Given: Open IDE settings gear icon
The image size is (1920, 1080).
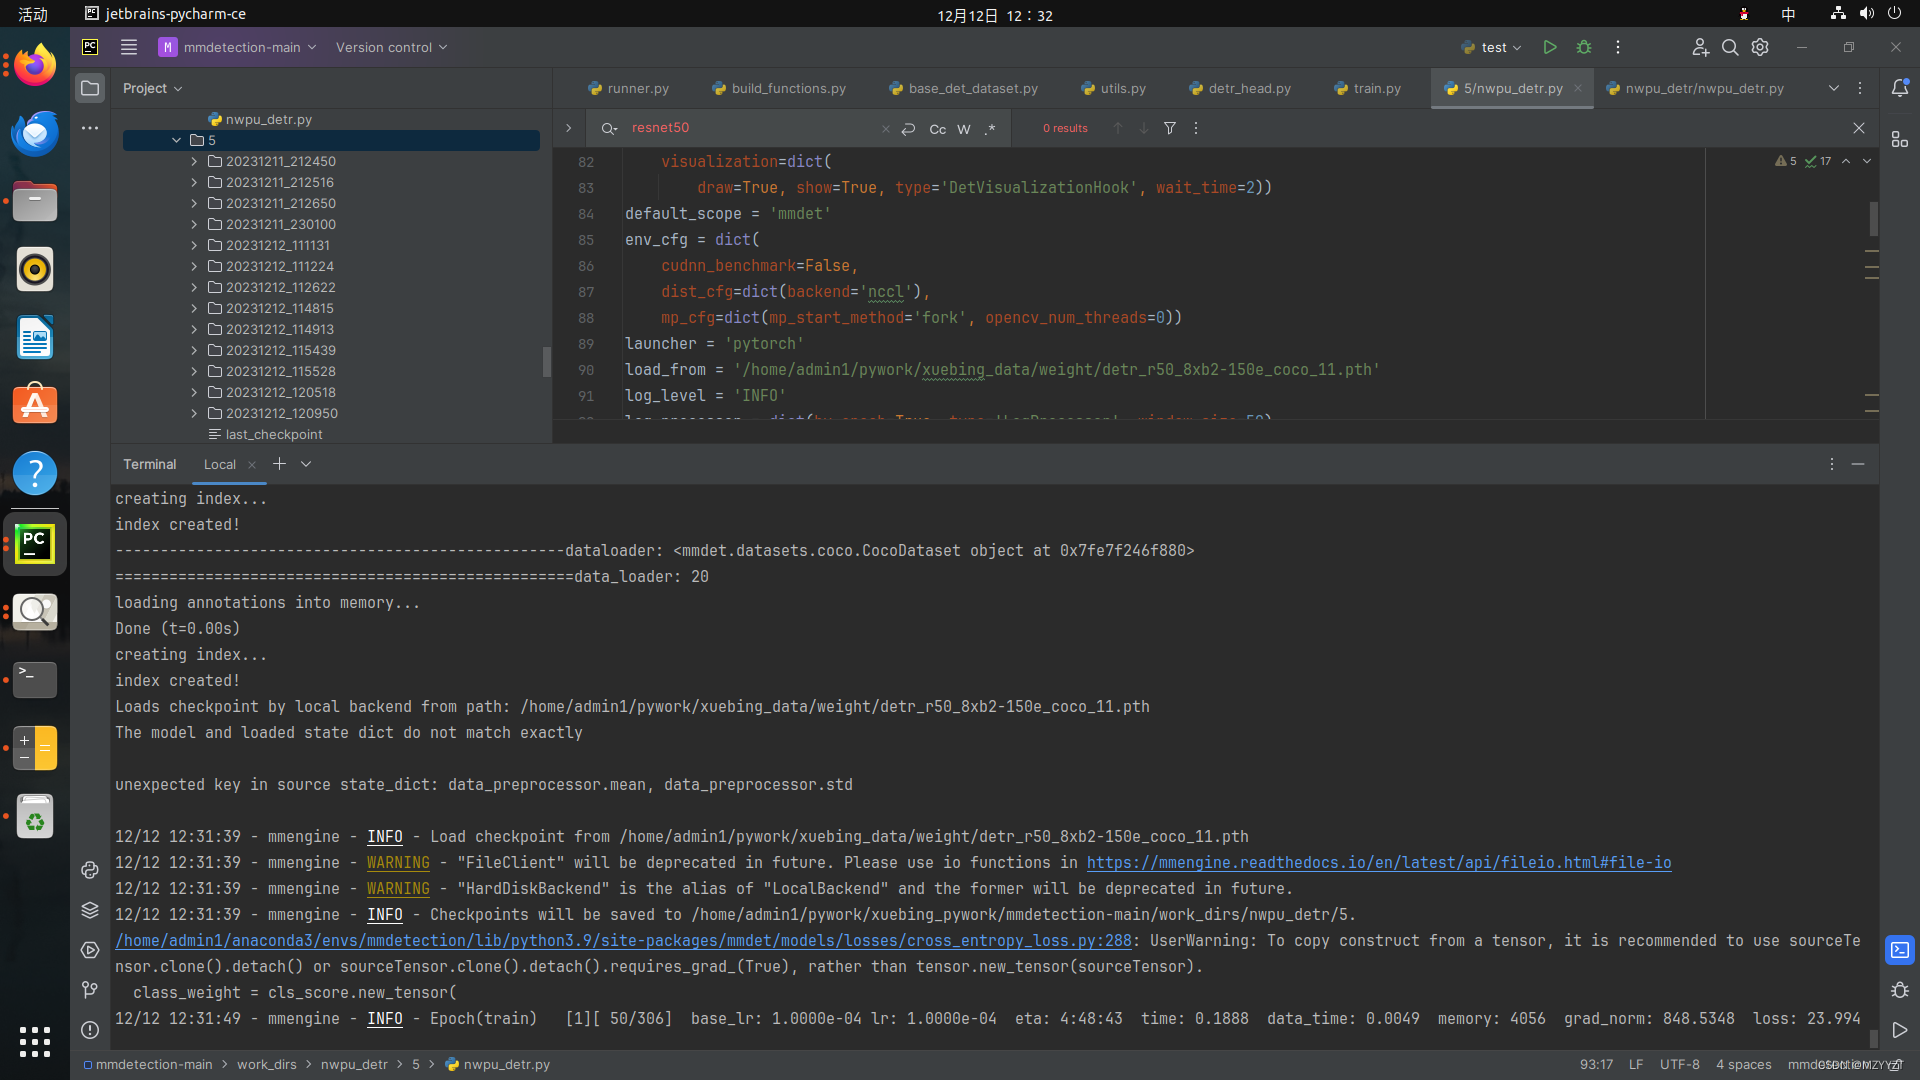Looking at the screenshot, I should point(1760,47).
